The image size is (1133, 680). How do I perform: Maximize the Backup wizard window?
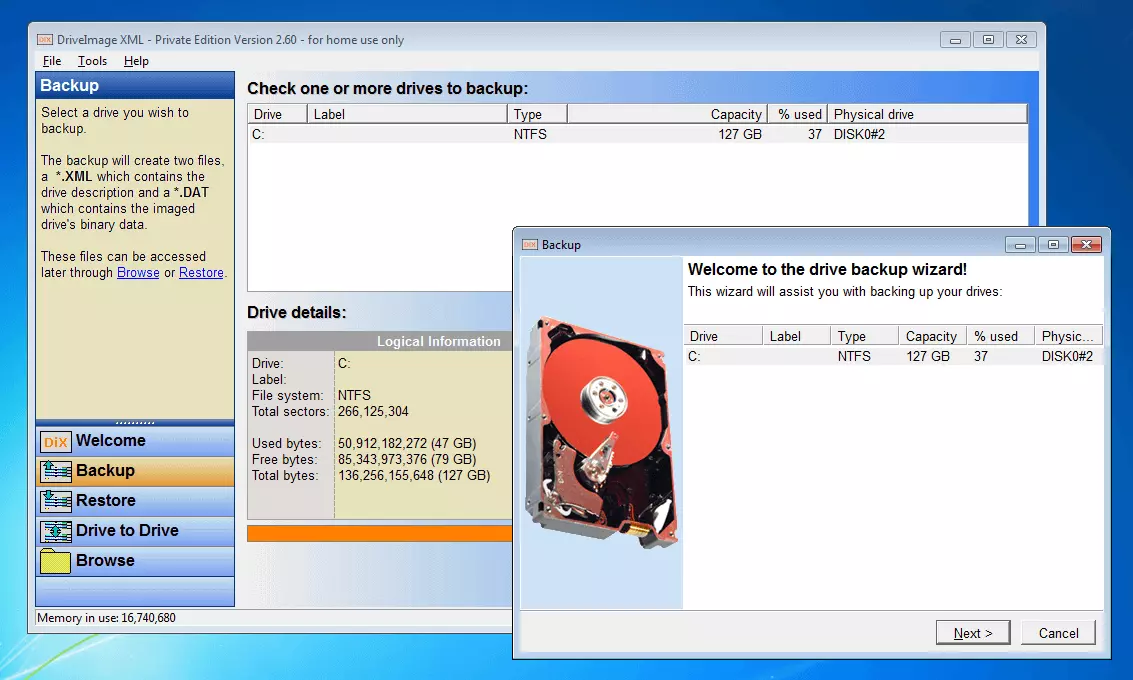coord(1053,245)
